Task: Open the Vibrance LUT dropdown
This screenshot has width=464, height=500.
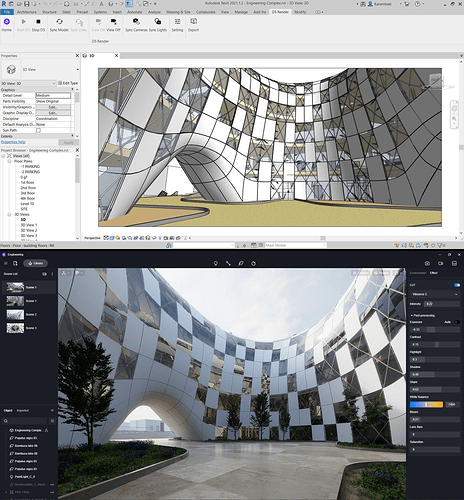Action: point(435,294)
